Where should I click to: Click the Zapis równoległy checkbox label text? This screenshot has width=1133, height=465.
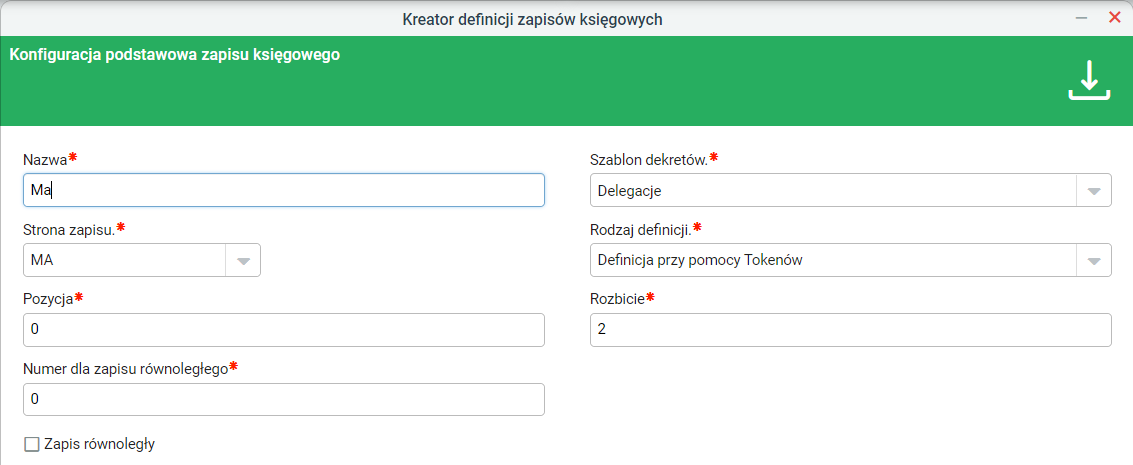(99, 444)
